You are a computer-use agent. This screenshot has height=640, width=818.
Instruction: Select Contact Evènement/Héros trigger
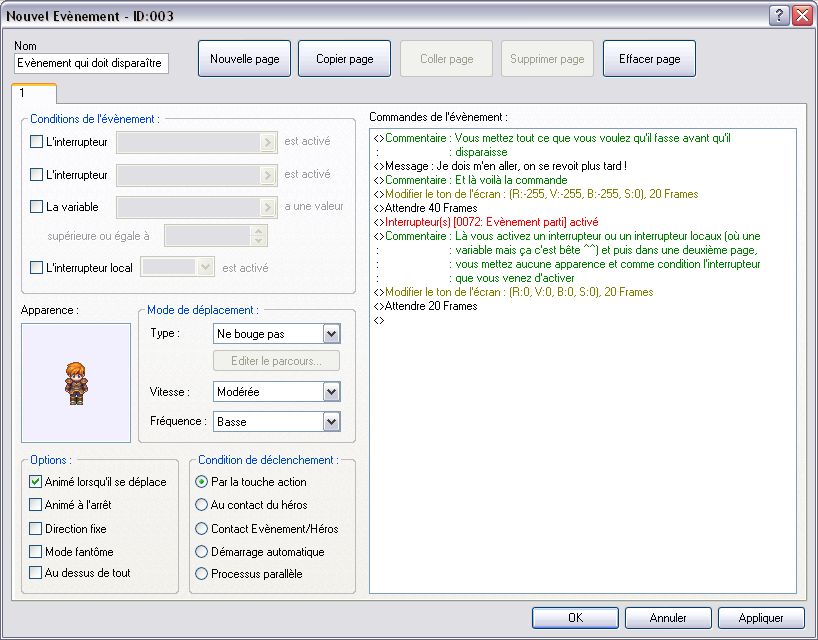pos(201,528)
